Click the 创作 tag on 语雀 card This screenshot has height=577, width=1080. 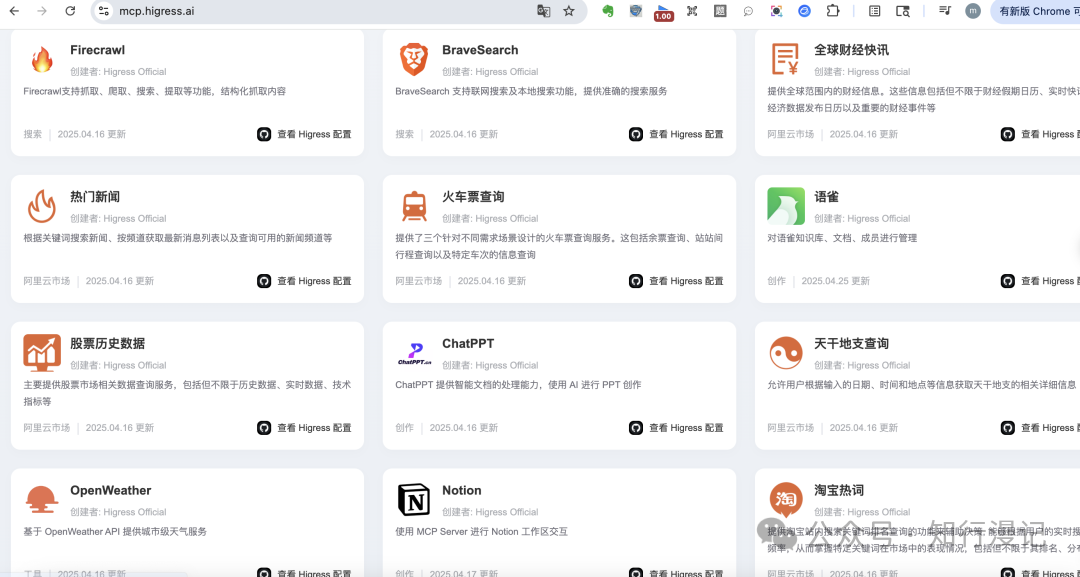coord(777,281)
